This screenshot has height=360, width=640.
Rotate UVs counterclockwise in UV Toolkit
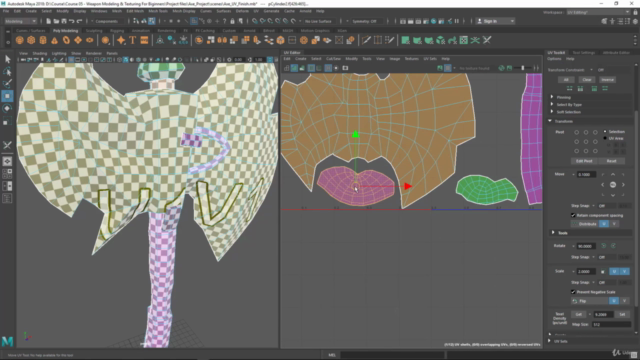tap(604, 246)
